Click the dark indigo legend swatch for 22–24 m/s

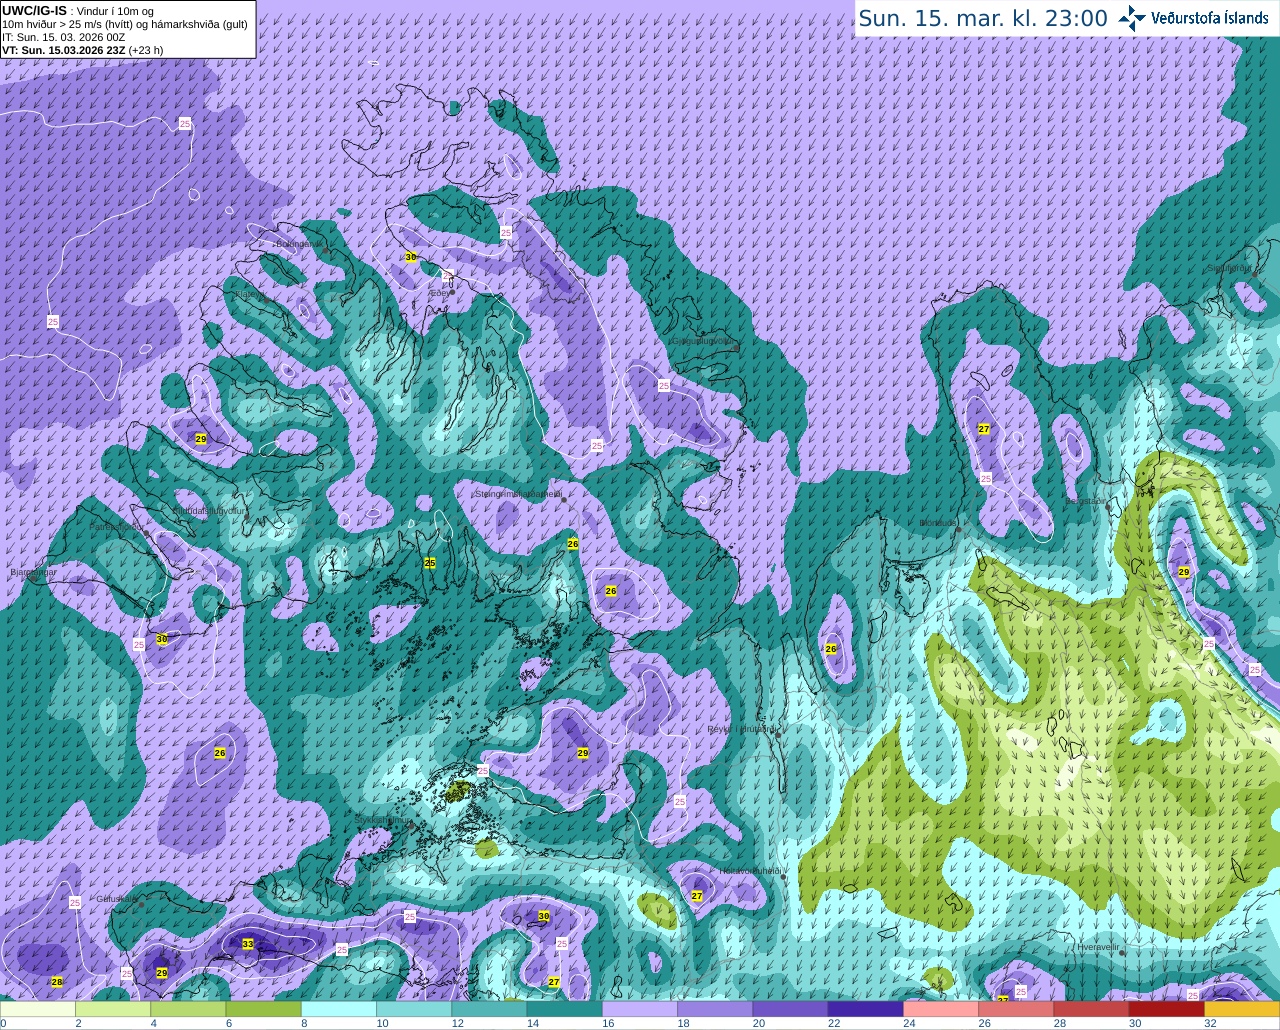[866, 1009]
